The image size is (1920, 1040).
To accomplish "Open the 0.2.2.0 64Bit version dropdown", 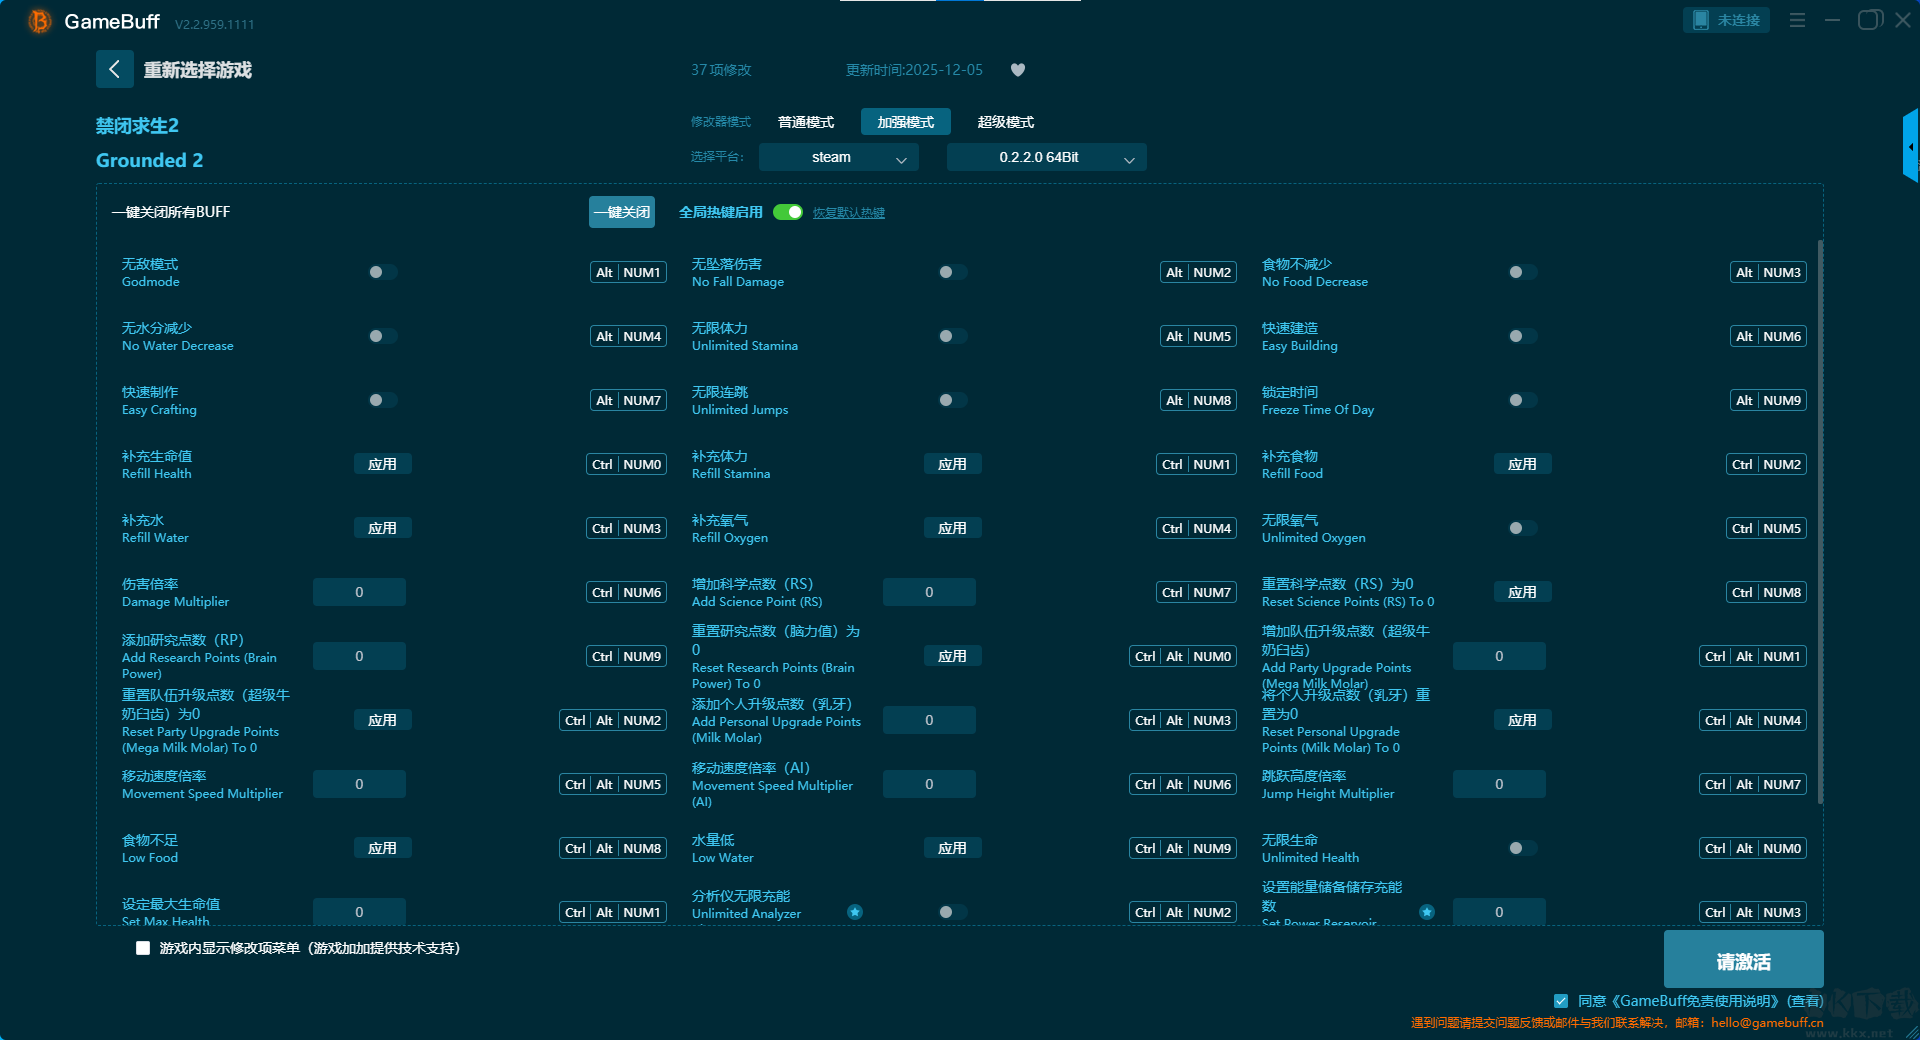I will [1046, 157].
